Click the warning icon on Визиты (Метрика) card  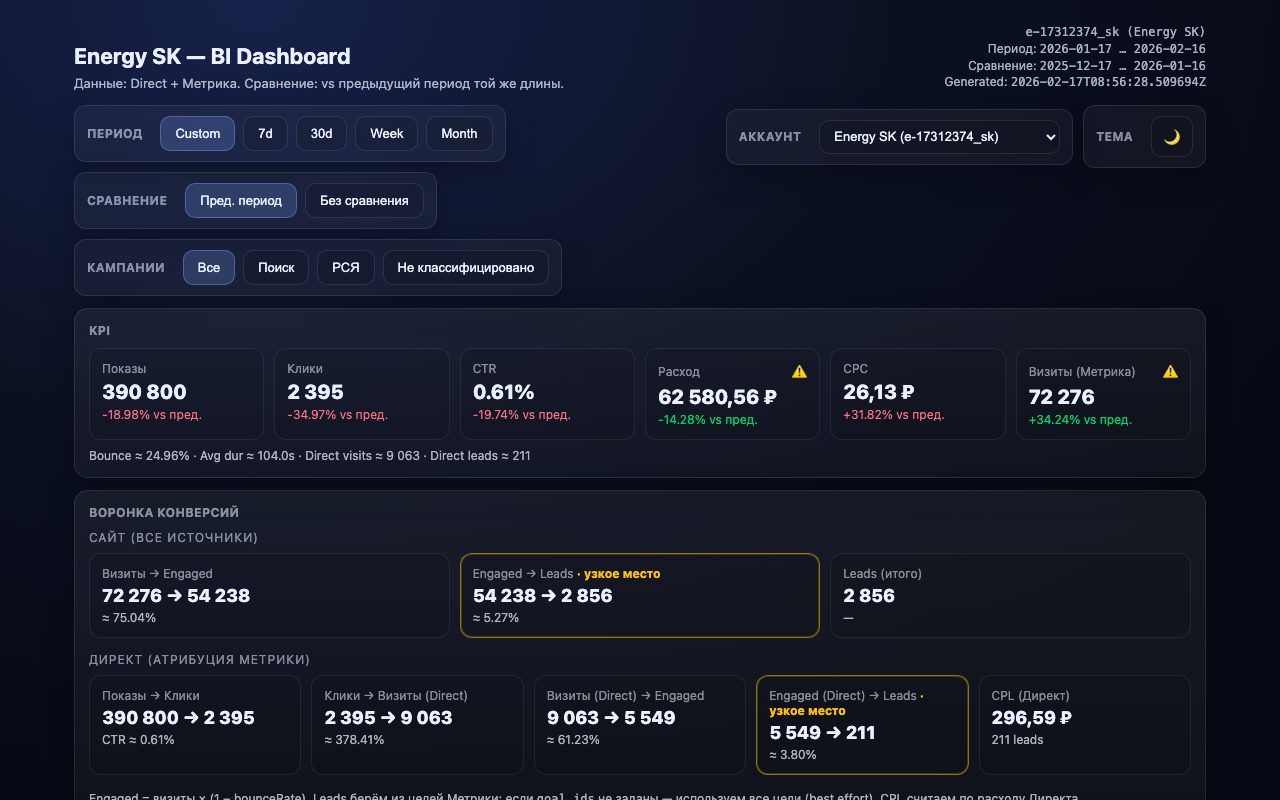pyautogui.click(x=1170, y=370)
